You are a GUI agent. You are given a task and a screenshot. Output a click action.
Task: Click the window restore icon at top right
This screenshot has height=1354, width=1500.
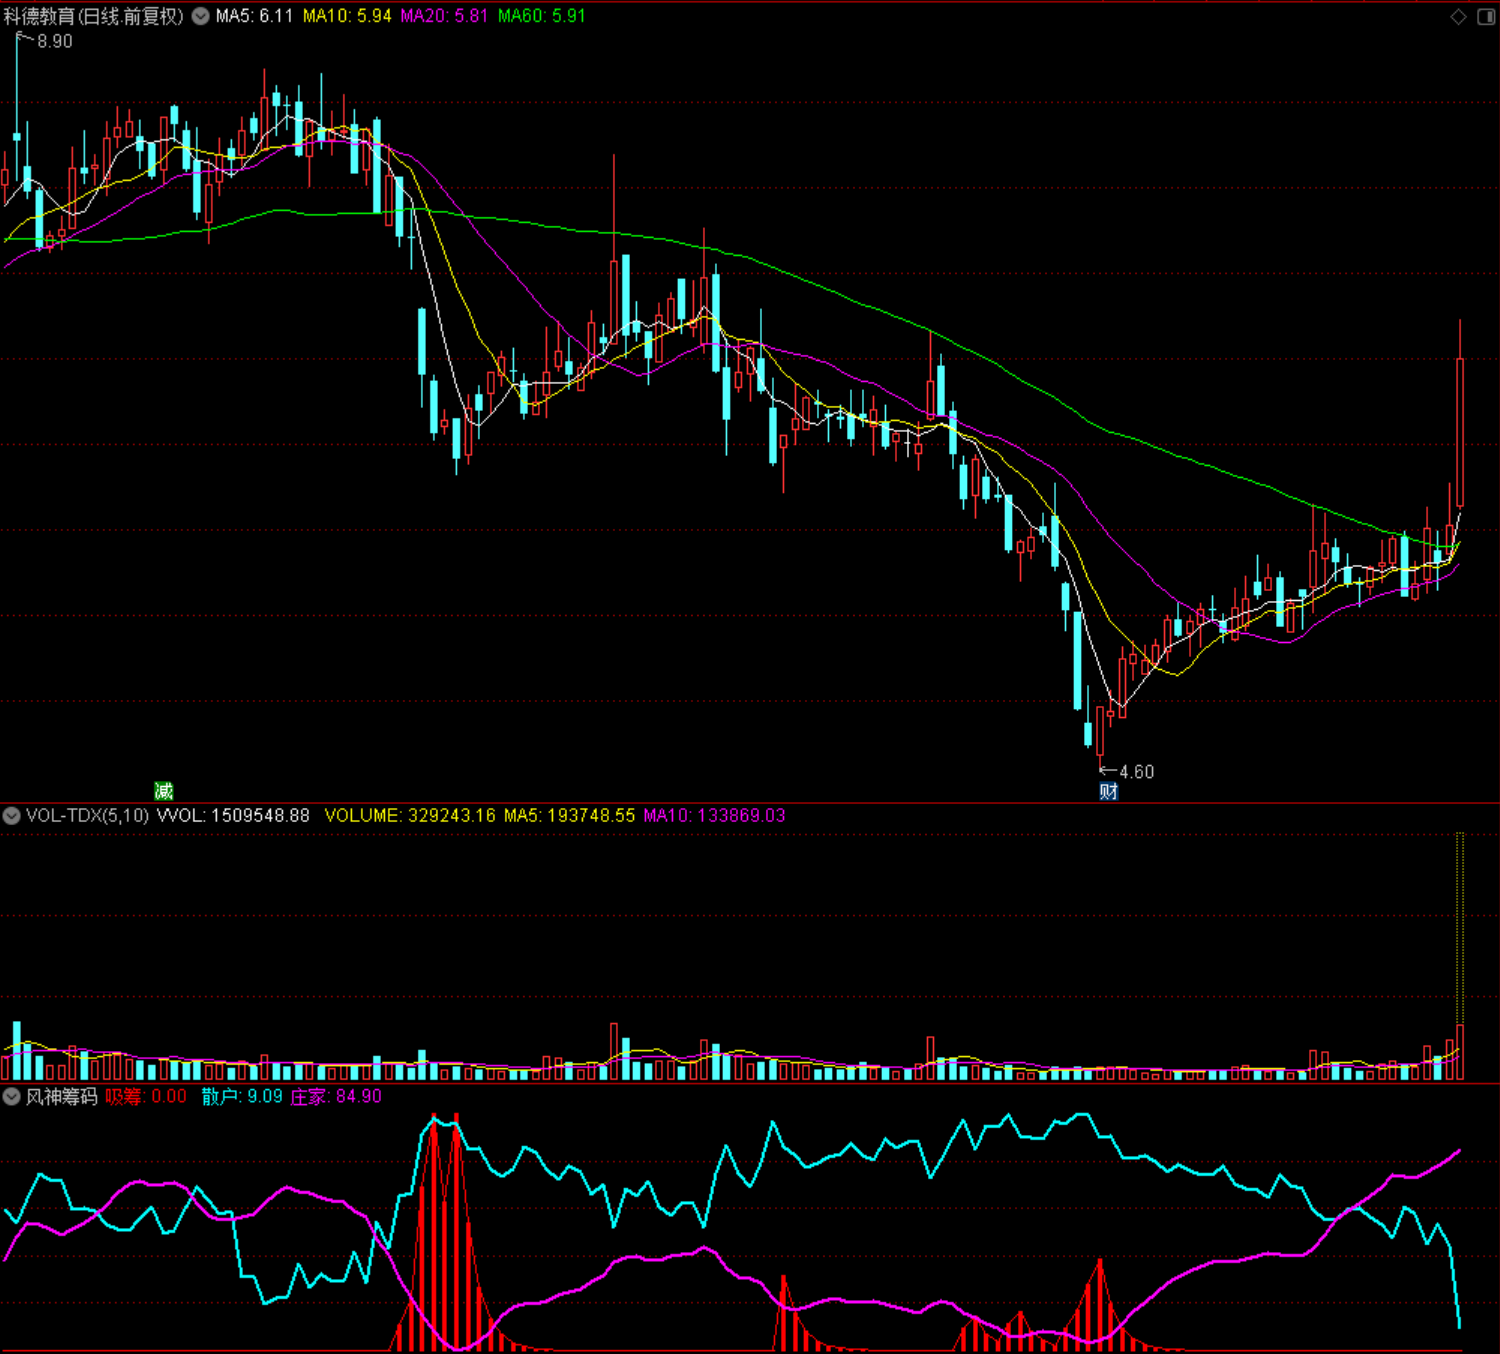pos(1486,16)
